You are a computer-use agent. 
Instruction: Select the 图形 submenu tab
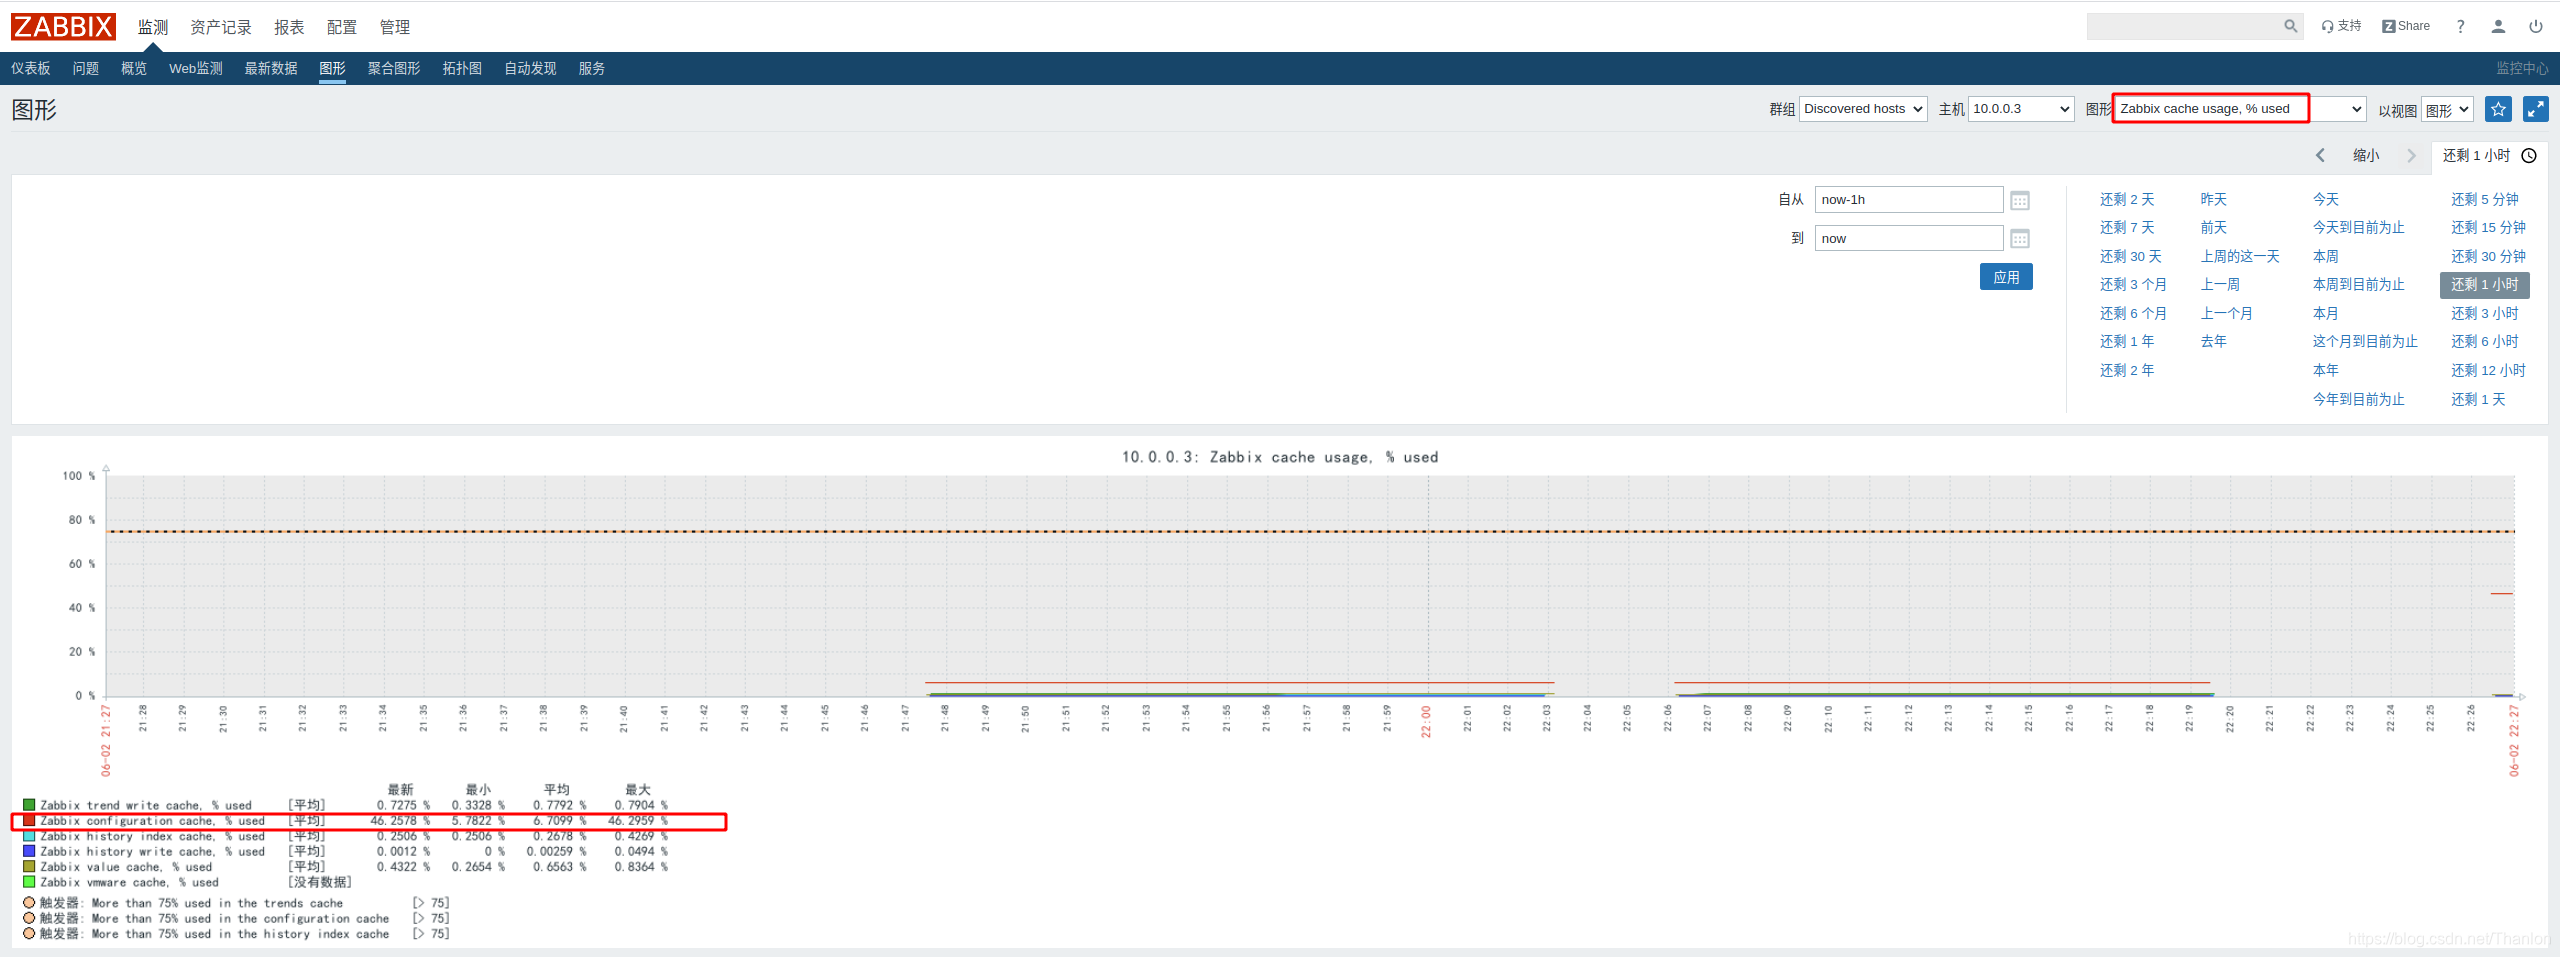coord(332,68)
